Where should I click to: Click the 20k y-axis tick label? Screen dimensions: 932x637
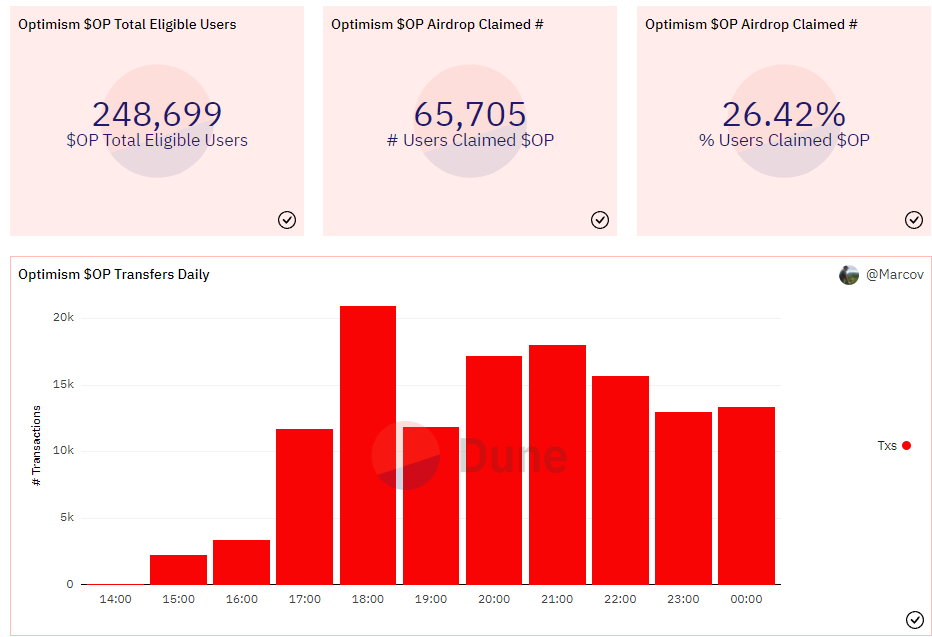64,317
